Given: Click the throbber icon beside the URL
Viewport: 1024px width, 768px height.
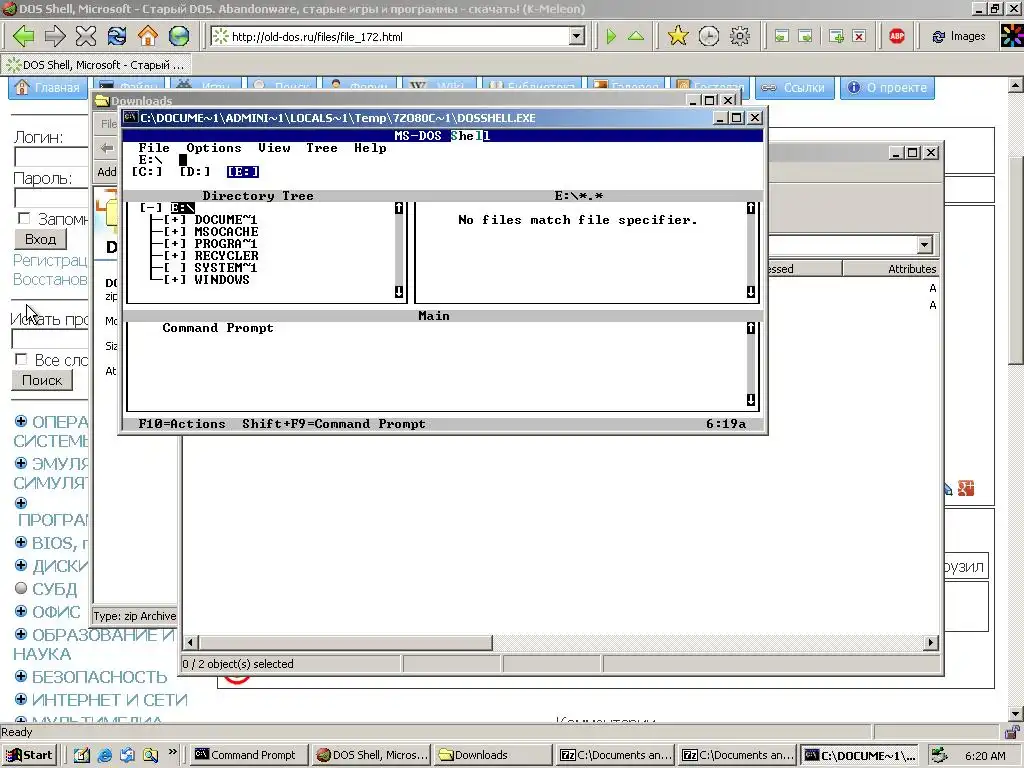Looking at the screenshot, I should coord(221,36).
